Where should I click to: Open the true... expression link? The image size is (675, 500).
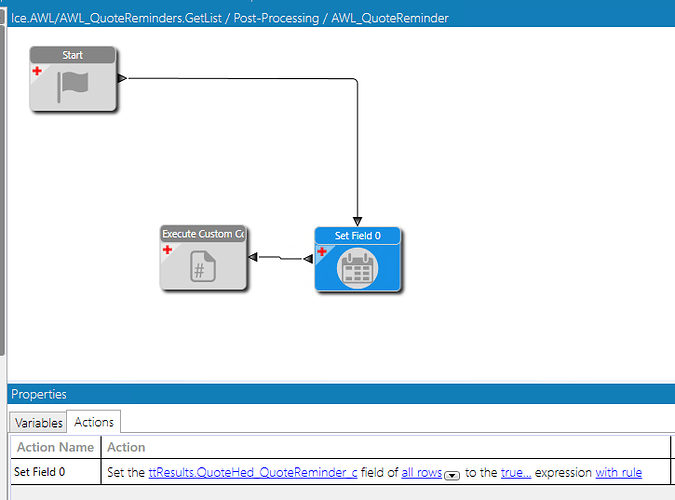click(x=516, y=472)
